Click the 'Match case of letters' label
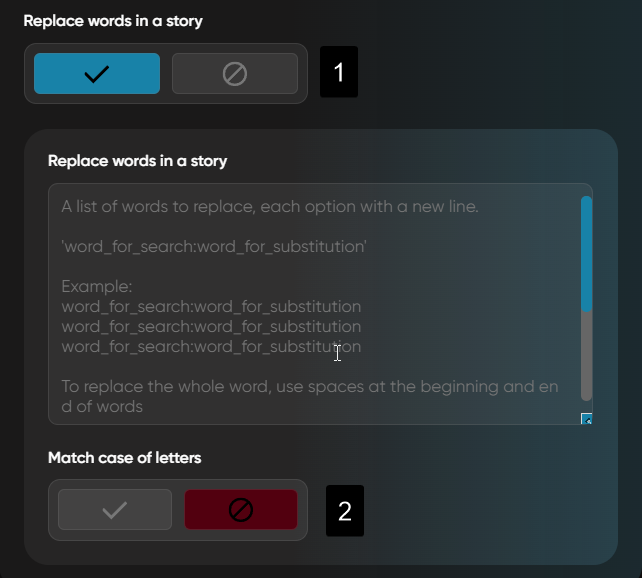The image size is (642, 578). point(125,458)
